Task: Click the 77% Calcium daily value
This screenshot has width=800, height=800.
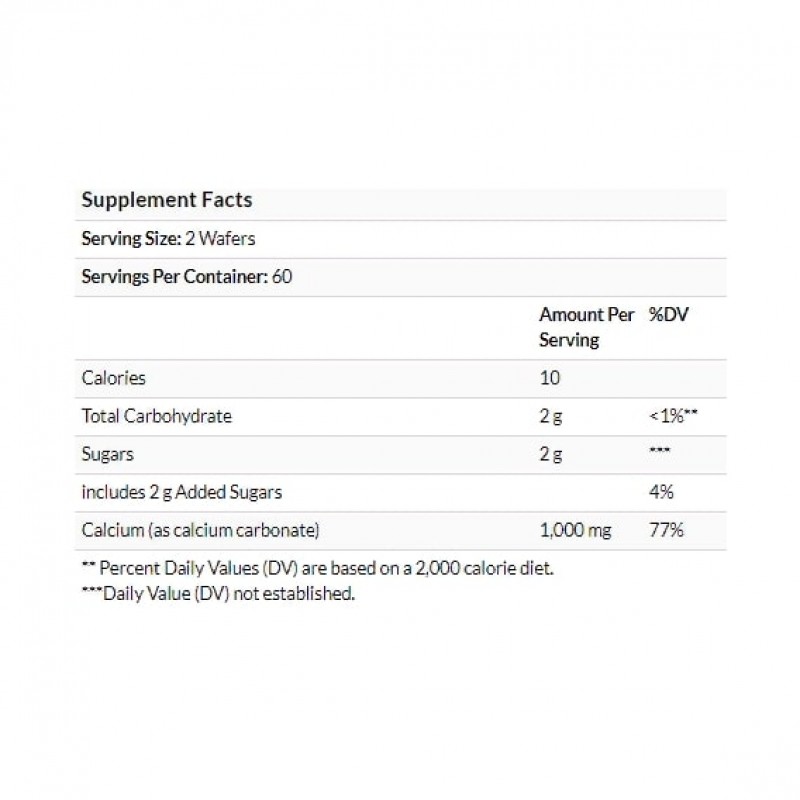Action: 666,530
